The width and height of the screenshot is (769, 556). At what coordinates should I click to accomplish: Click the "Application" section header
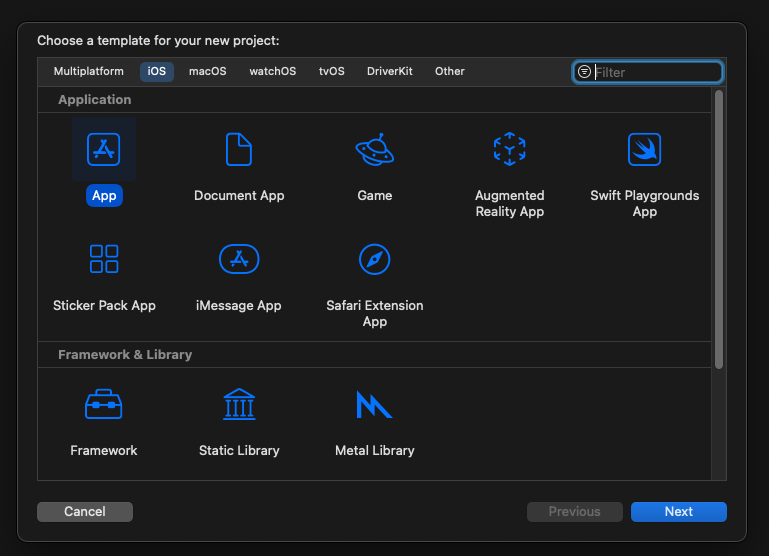[95, 100]
